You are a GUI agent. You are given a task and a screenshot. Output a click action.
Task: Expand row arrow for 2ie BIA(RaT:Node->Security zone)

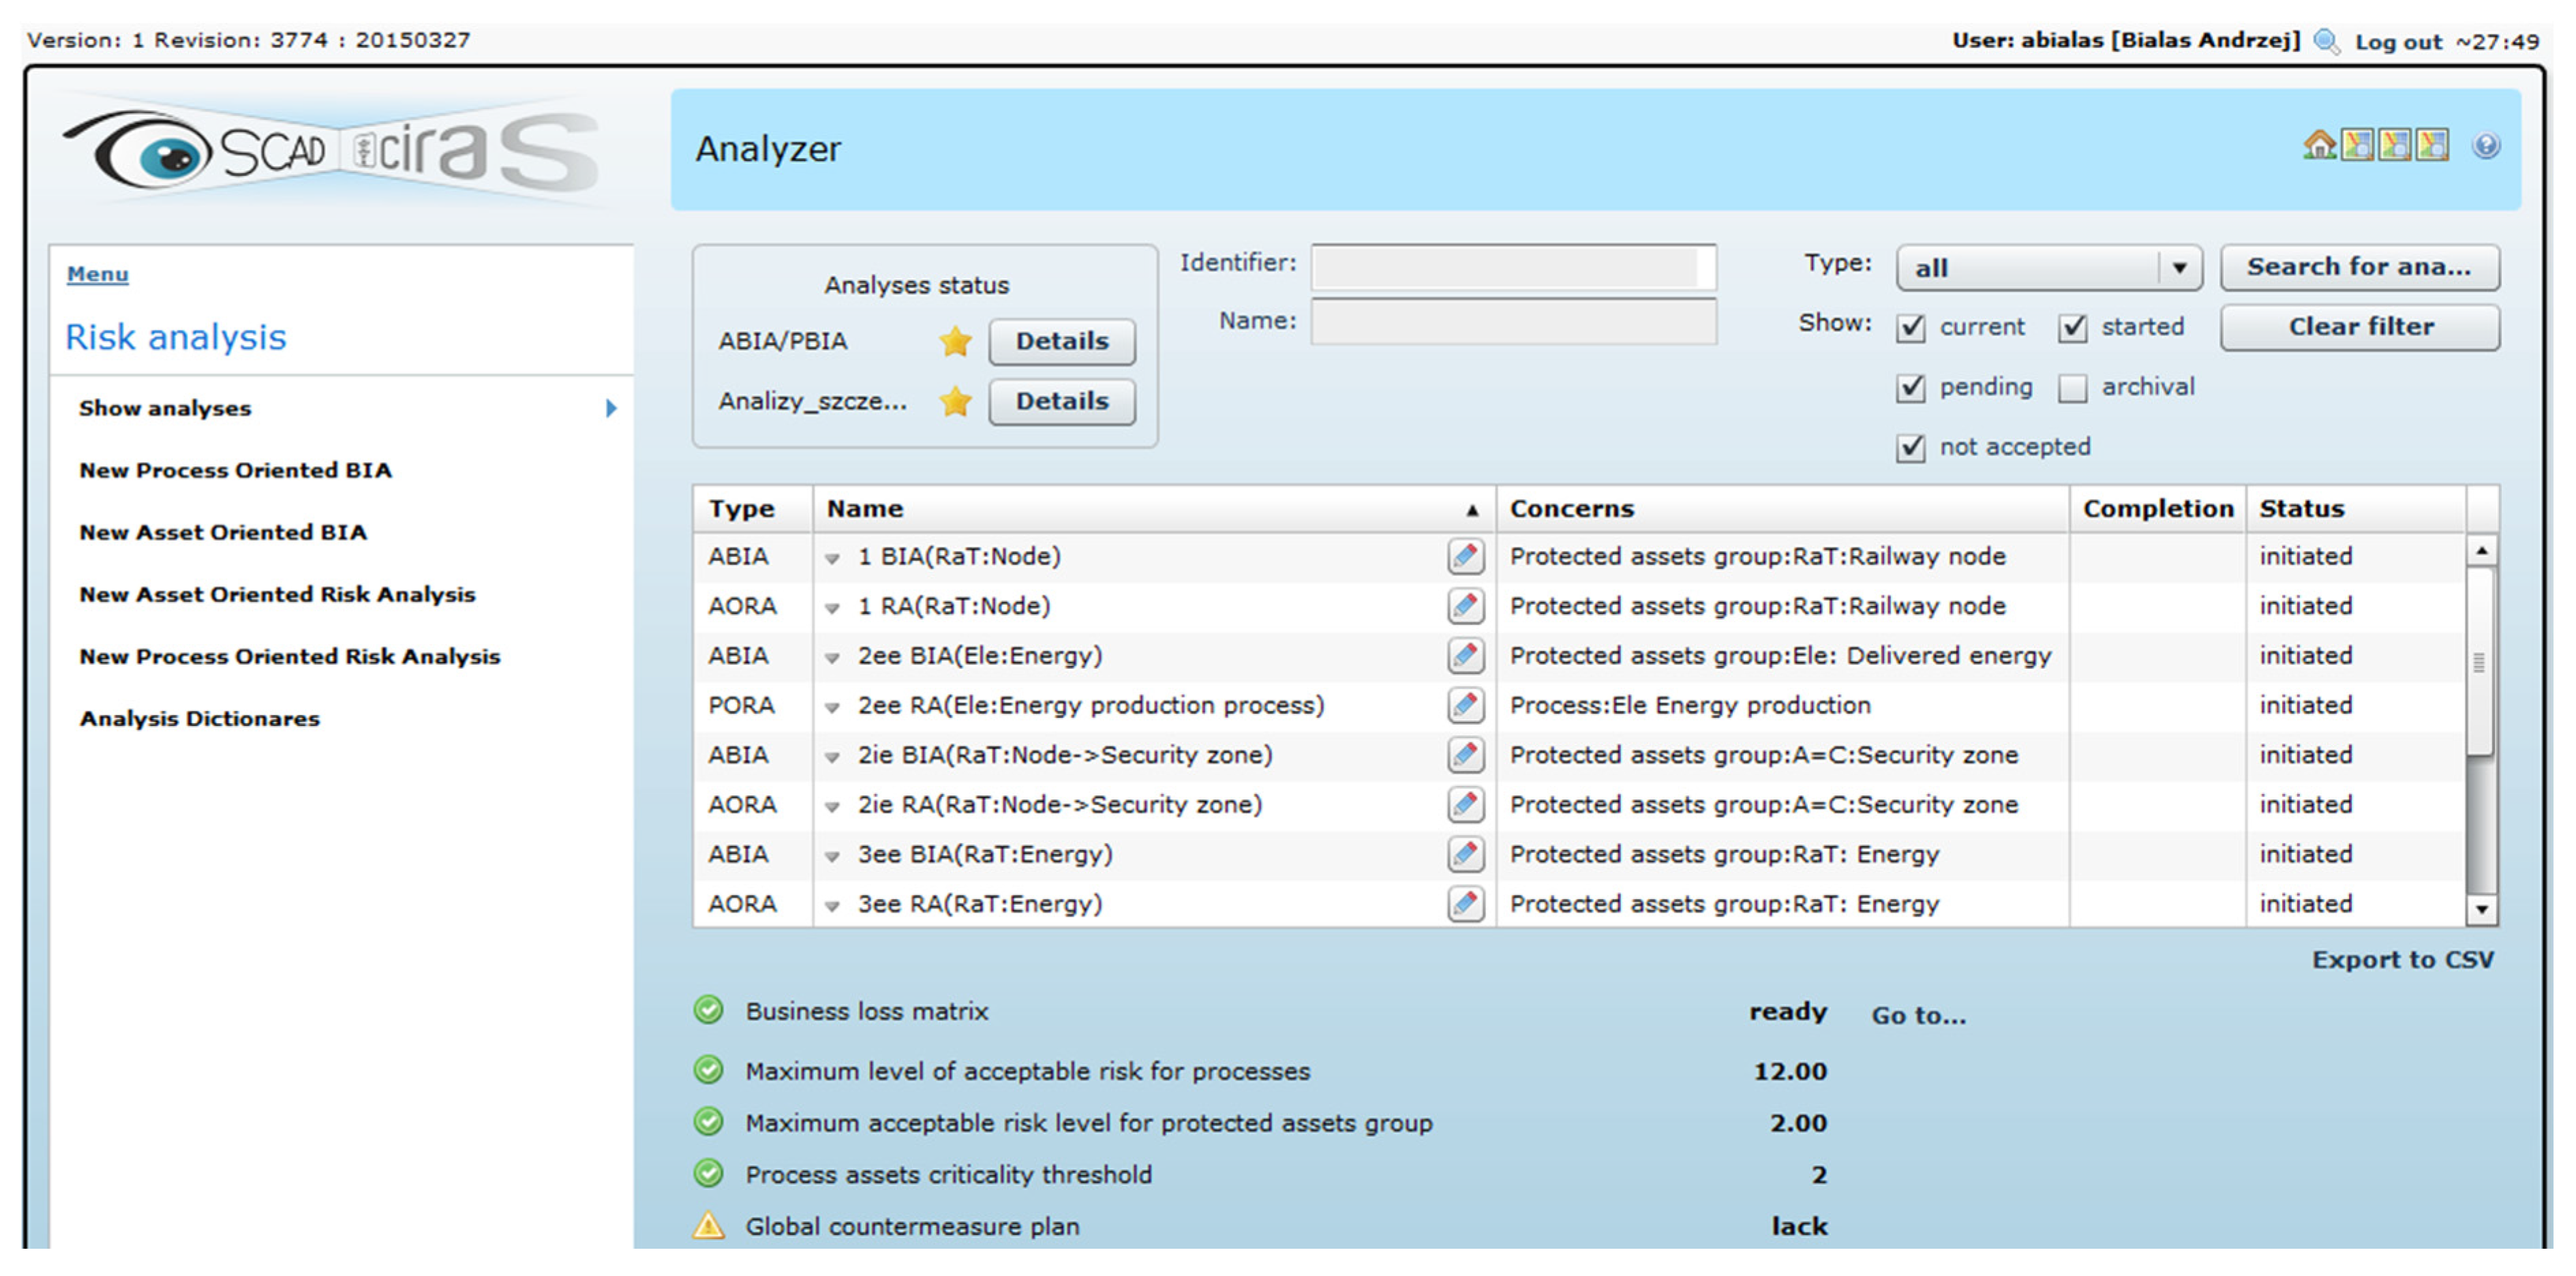pyautogui.click(x=832, y=757)
